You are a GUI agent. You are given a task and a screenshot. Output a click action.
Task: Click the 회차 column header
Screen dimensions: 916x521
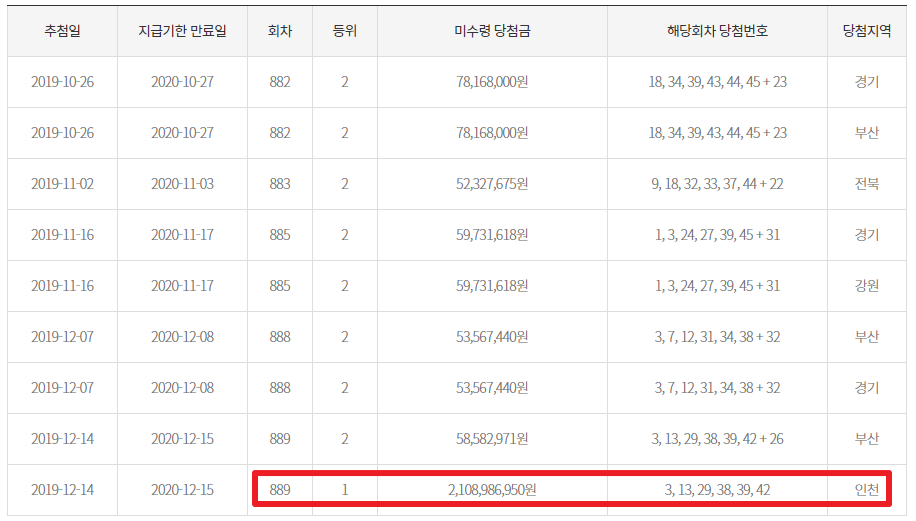point(280,31)
